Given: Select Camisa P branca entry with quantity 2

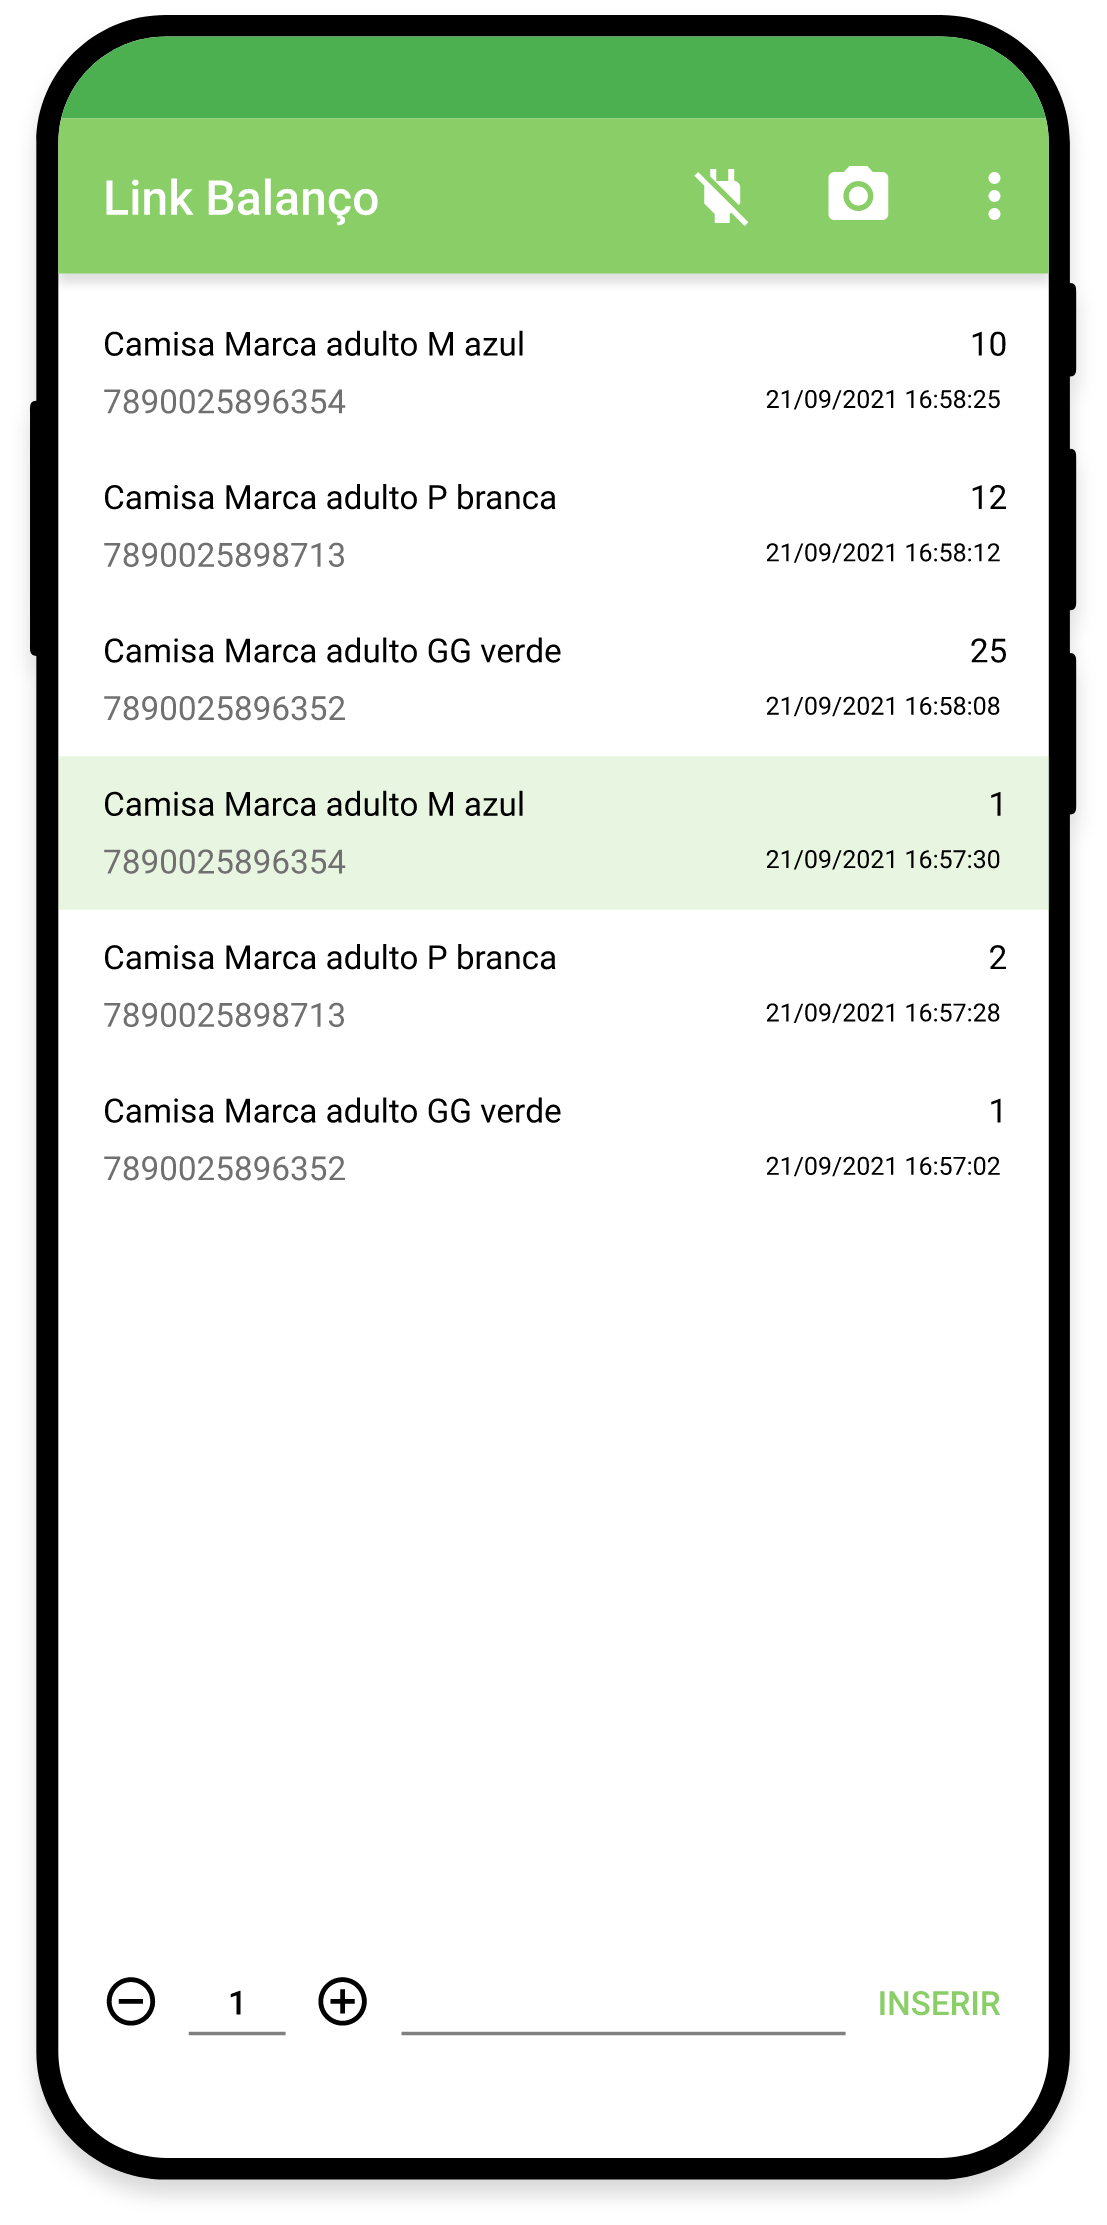Looking at the screenshot, I should click(x=553, y=986).
